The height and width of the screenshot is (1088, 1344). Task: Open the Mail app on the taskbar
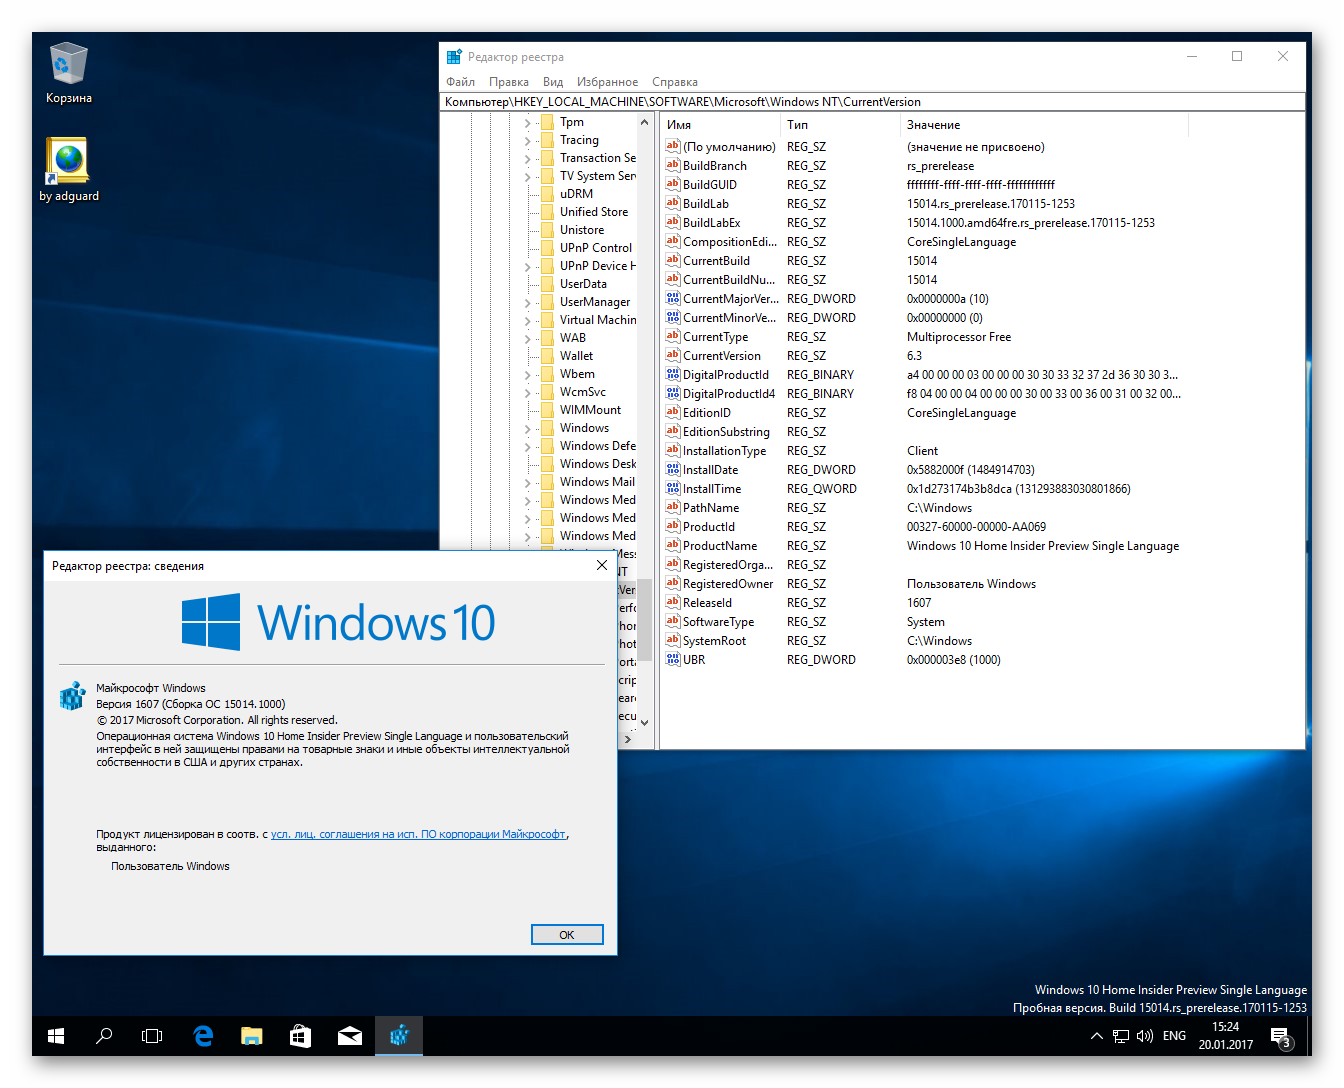tap(350, 1036)
